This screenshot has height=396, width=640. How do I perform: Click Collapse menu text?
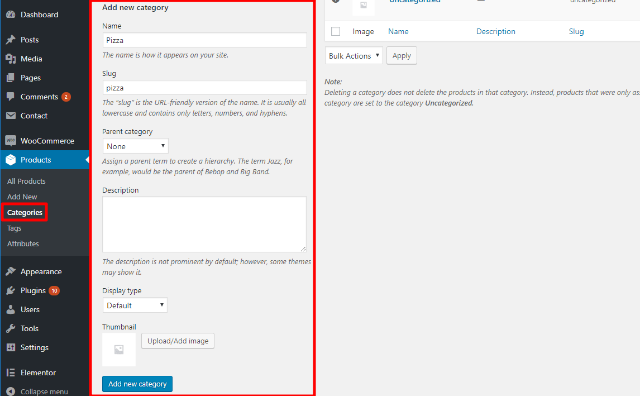(x=44, y=392)
